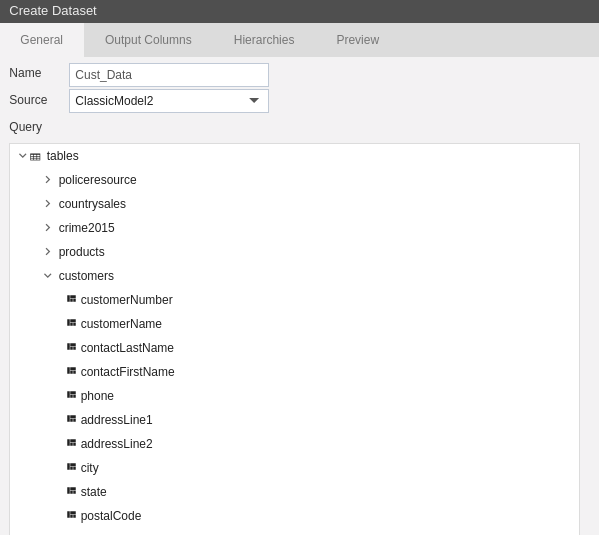Click the column icon beside phone

pyautogui.click(x=71, y=395)
